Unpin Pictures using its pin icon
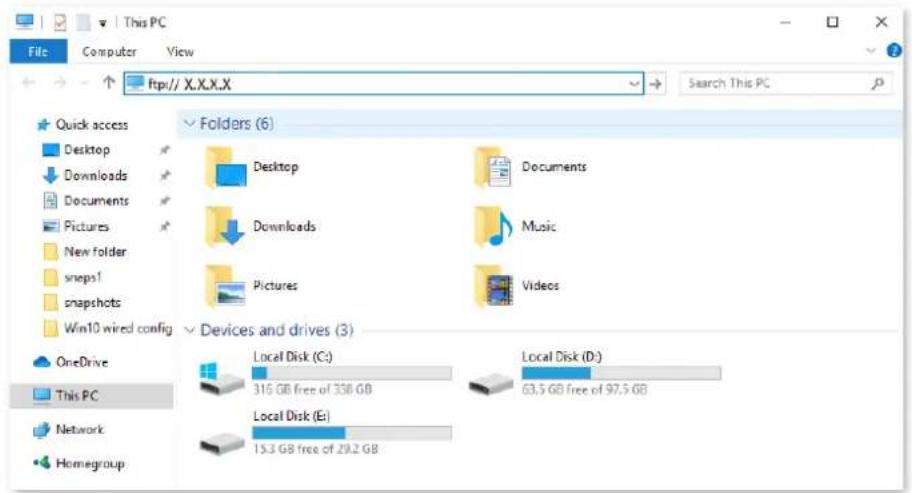Screen dimensions: 912x493 pyautogui.click(x=165, y=226)
